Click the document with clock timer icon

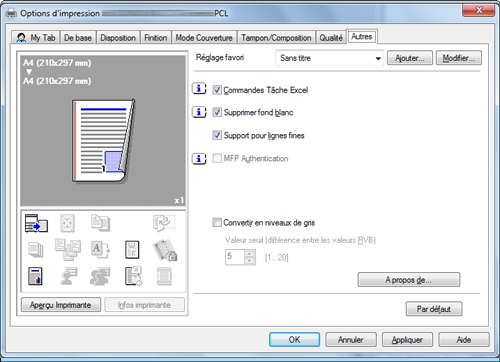133,276
